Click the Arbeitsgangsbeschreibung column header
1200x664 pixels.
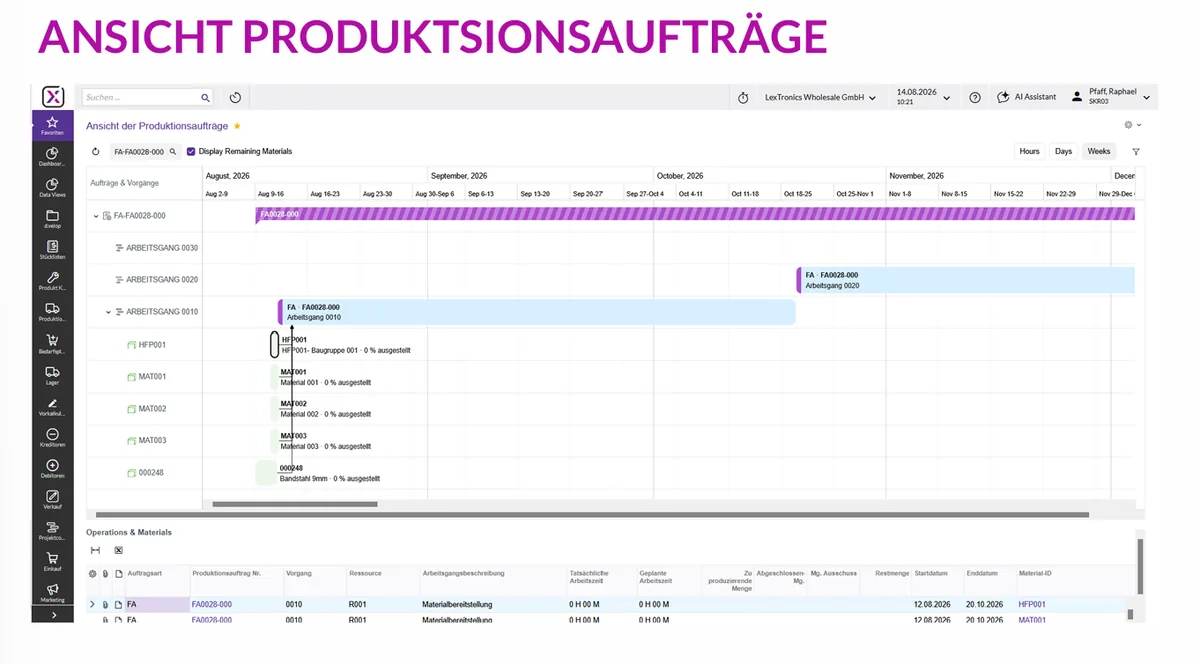[464, 574]
